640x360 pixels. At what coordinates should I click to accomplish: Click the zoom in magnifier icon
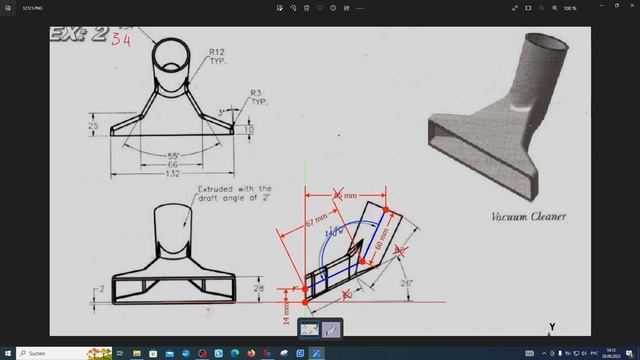[555, 8]
